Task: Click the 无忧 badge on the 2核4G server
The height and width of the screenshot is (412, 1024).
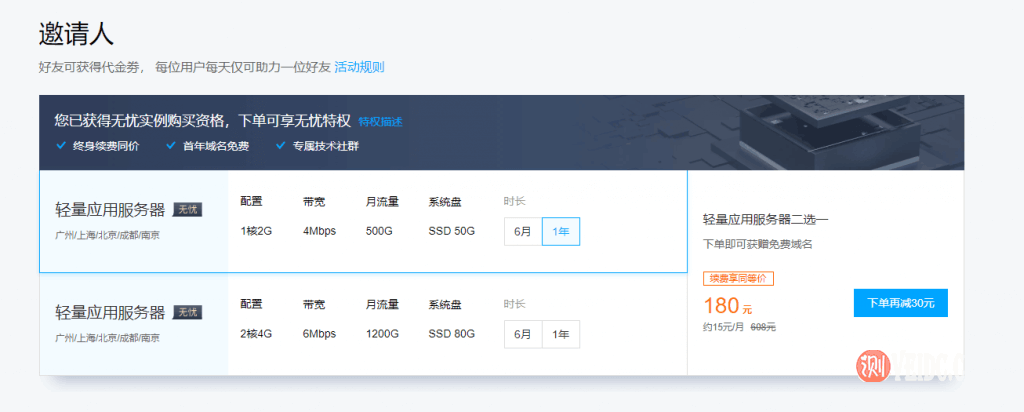Action: 187,312
